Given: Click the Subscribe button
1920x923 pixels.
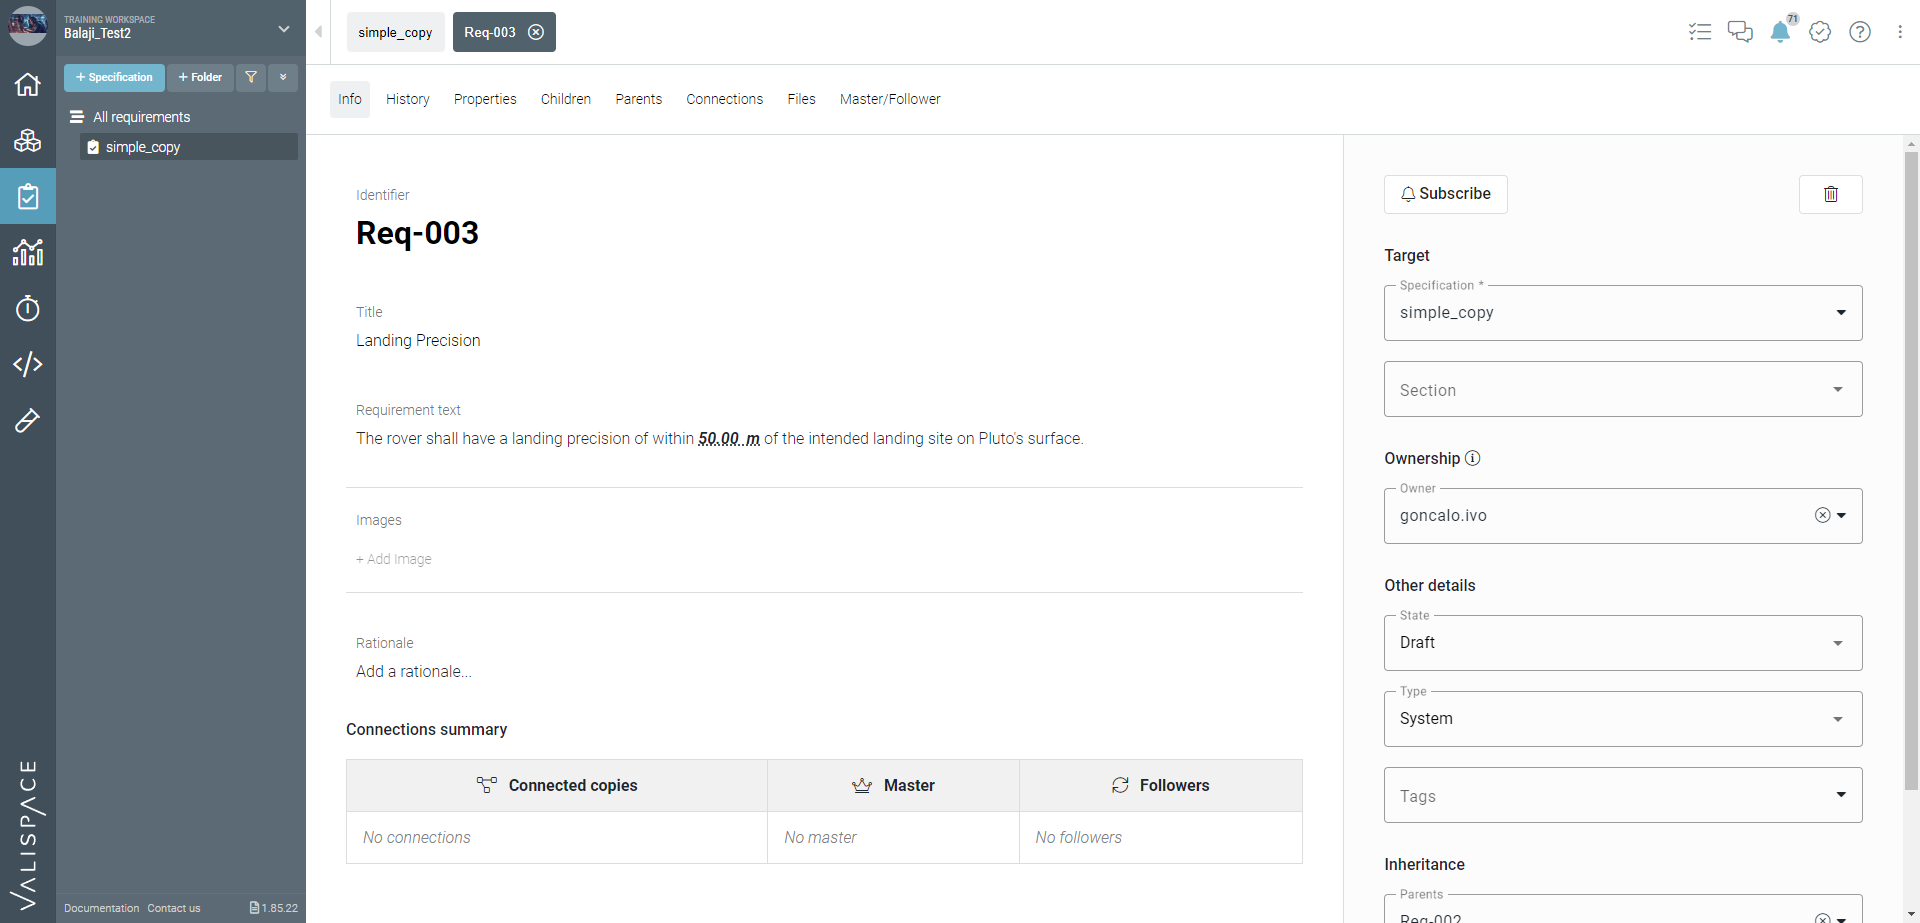Looking at the screenshot, I should point(1446,194).
